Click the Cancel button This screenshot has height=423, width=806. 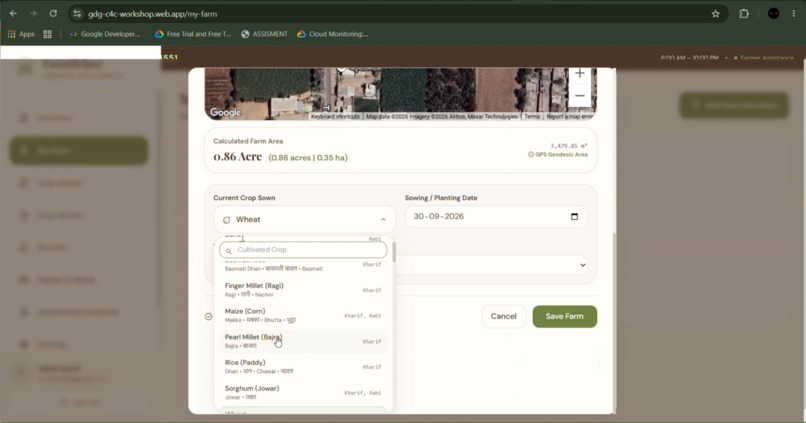tap(503, 316)
